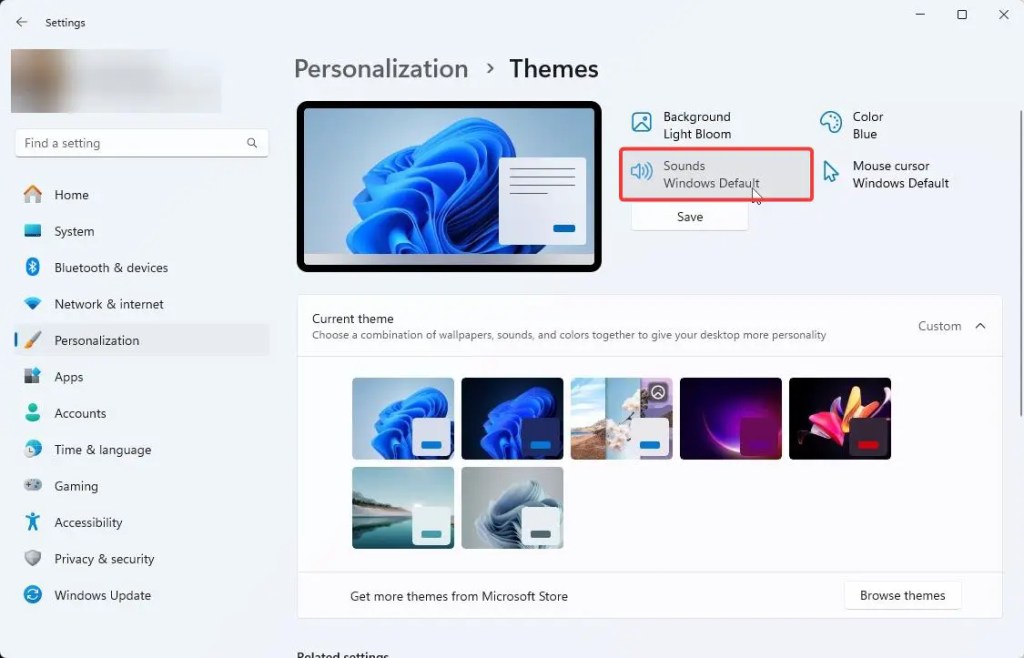Click the Time & language globe icon
This screenshot has height=658, width=1024.
33,449
